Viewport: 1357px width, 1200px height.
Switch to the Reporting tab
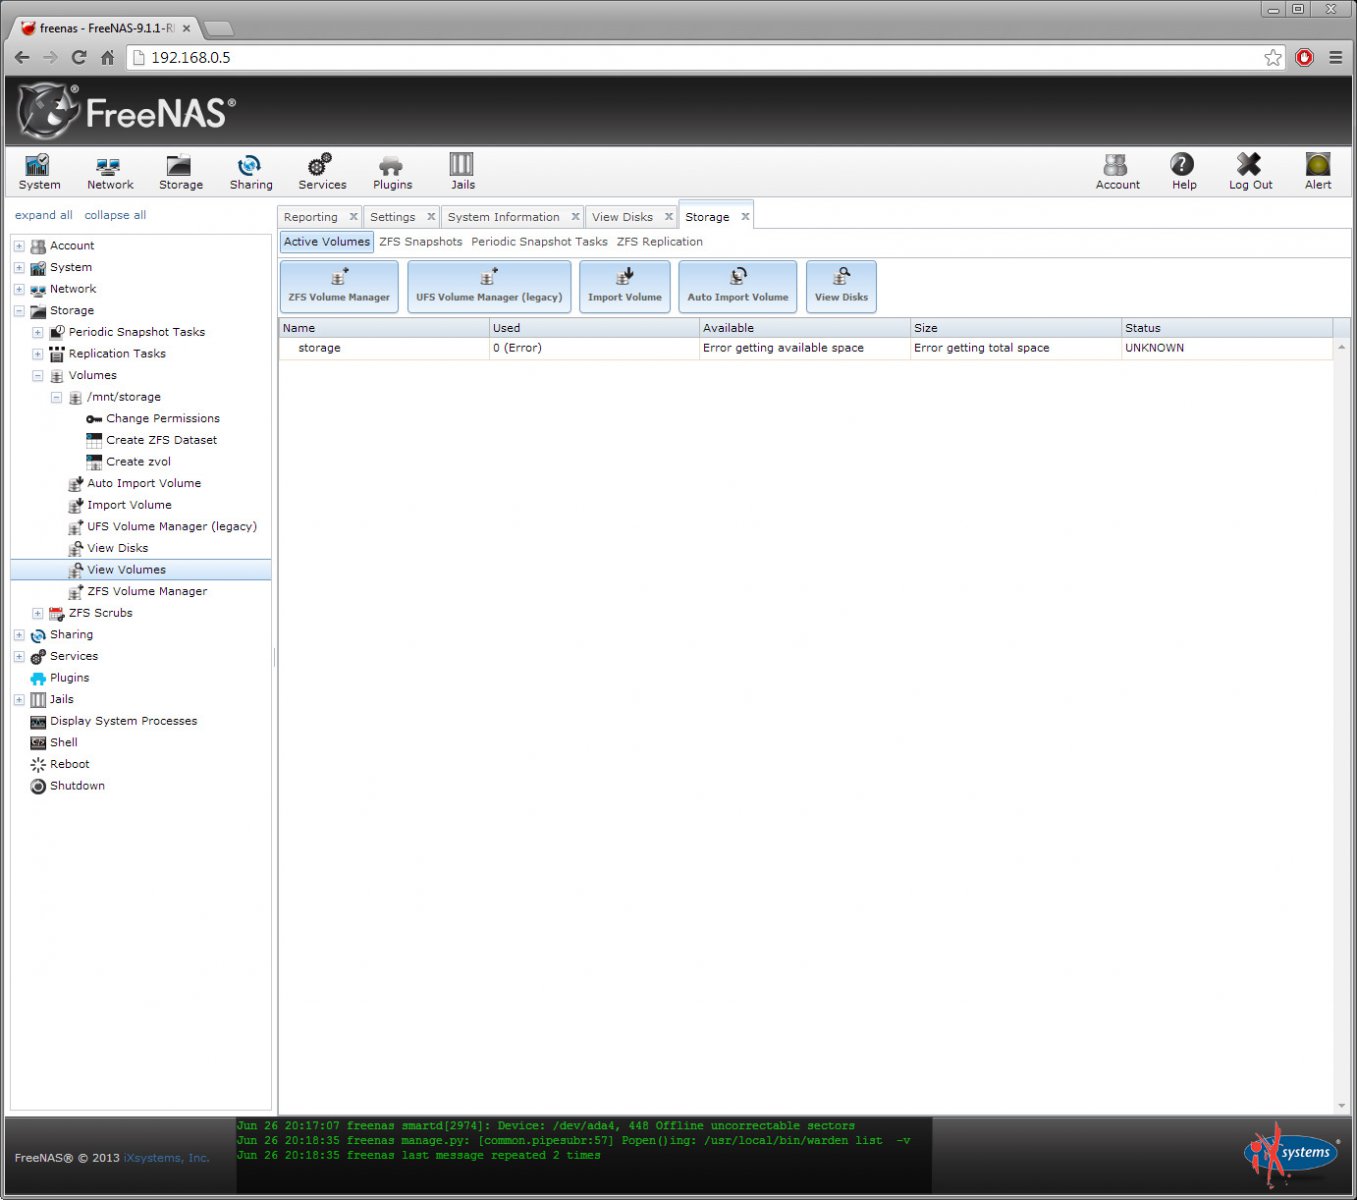click(x=310, y=217)
